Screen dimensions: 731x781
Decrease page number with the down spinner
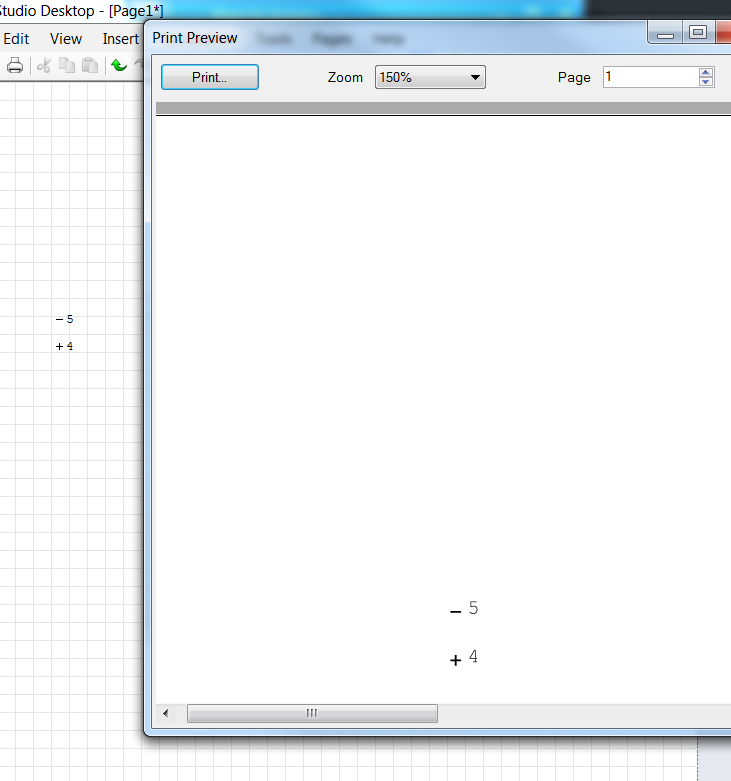click(706, 82)
